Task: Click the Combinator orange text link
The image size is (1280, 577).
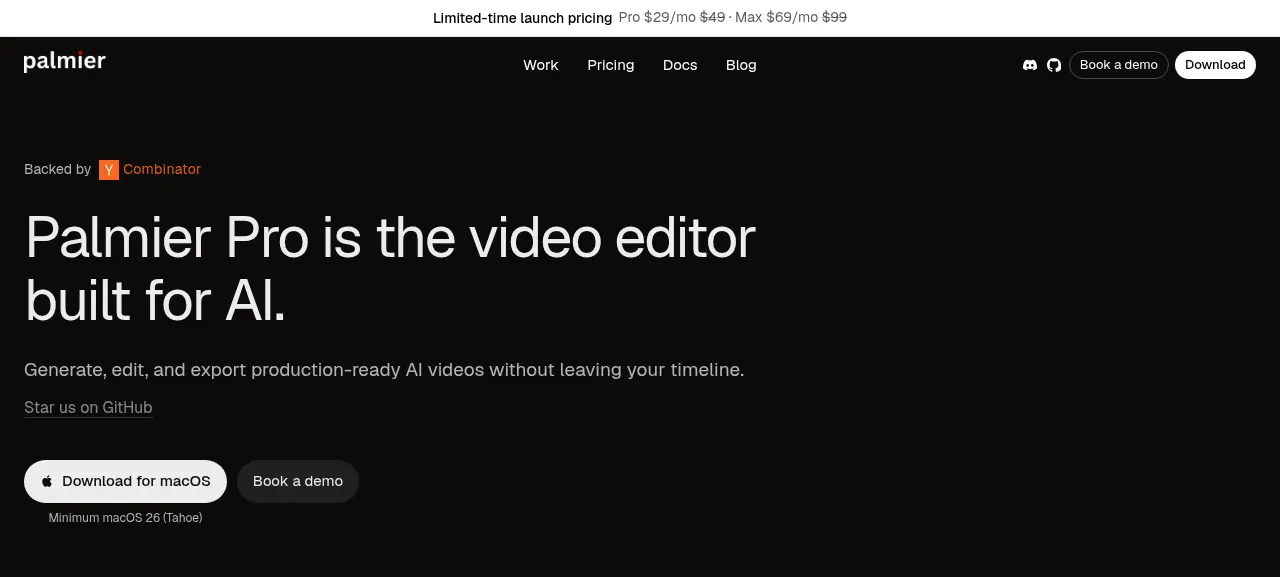Action: 162,169
